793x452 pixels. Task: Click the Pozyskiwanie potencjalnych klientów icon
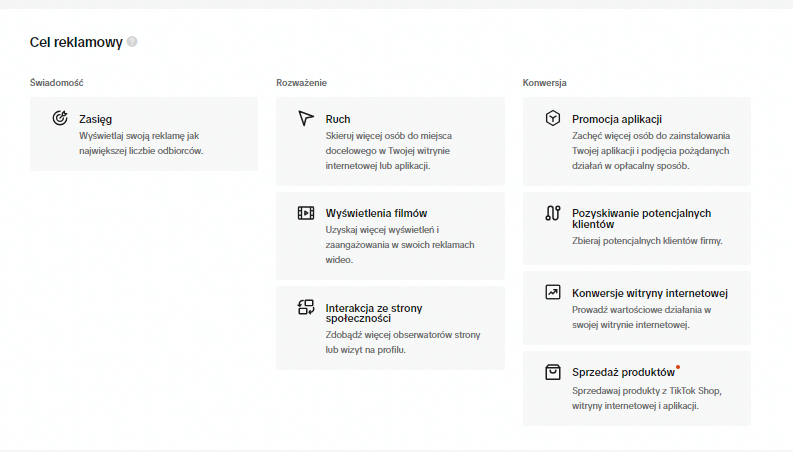[x=552, y=213]
